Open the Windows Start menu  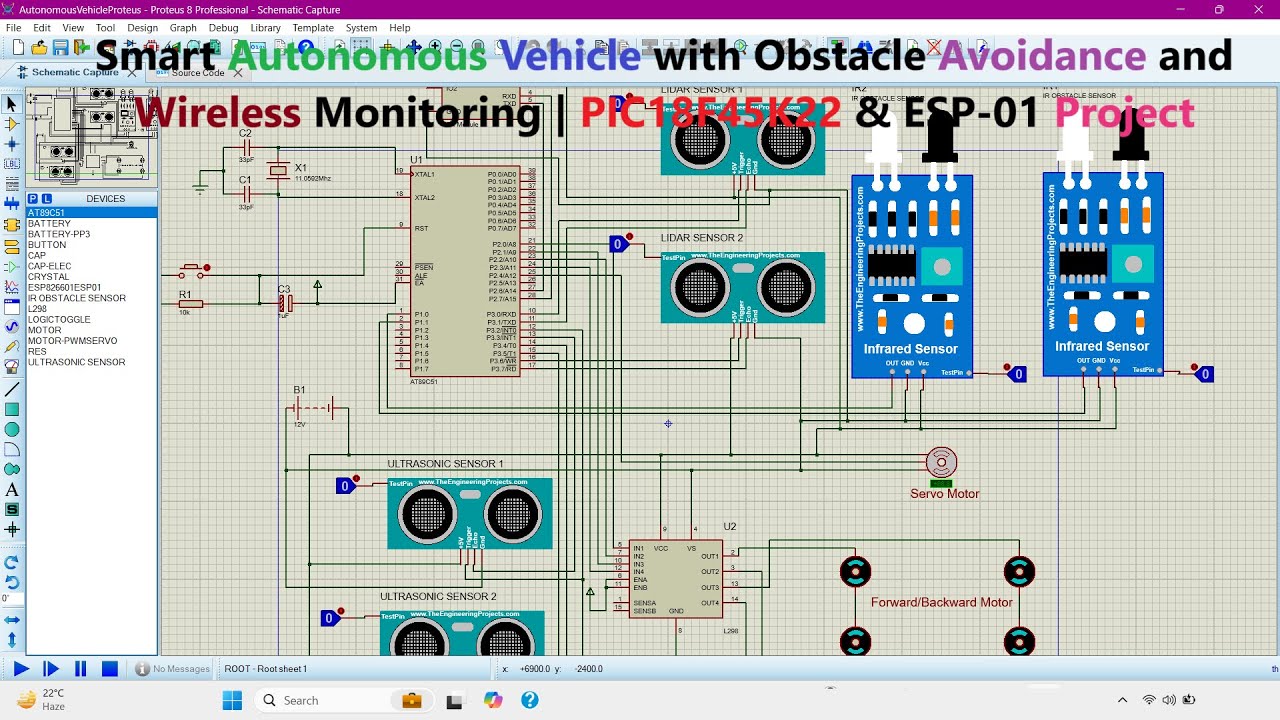pos(232,700)
